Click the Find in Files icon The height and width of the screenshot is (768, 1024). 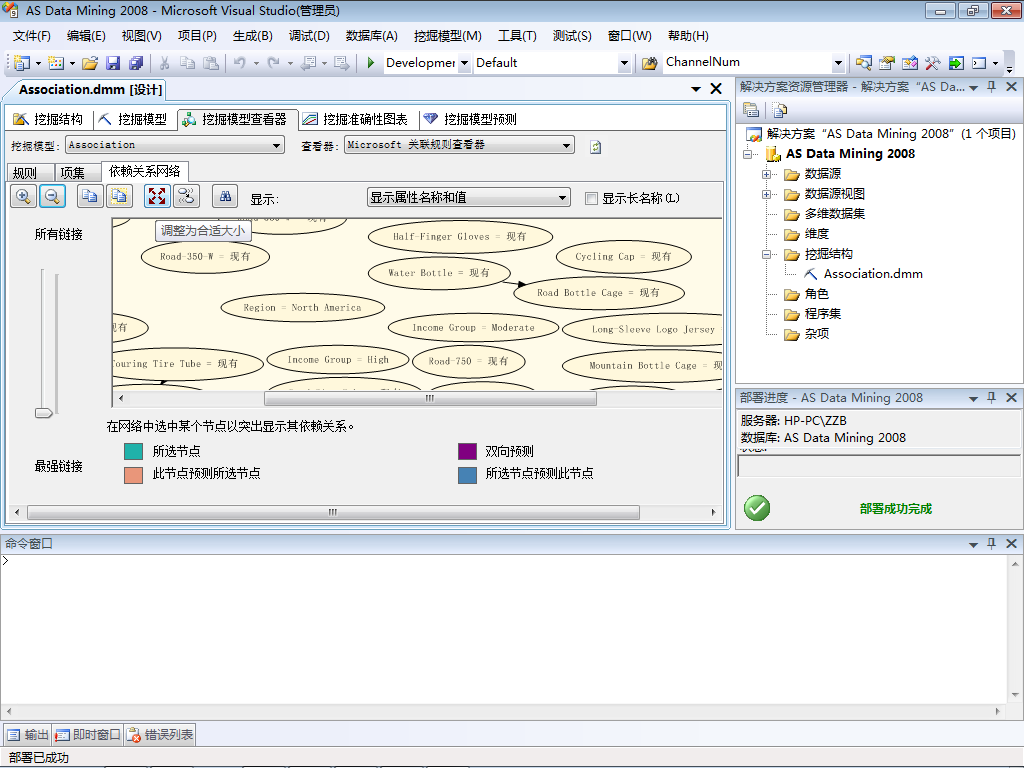[x=649, y=63]
